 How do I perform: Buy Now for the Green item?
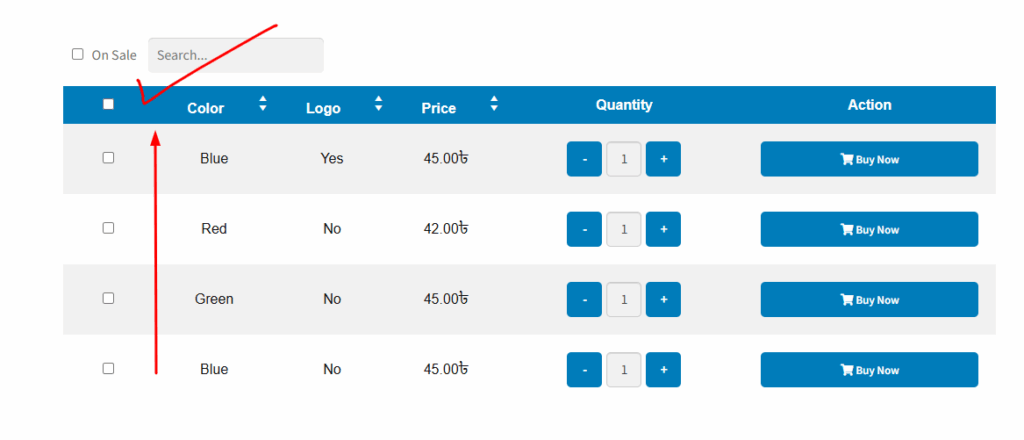[x=869, y=300]
